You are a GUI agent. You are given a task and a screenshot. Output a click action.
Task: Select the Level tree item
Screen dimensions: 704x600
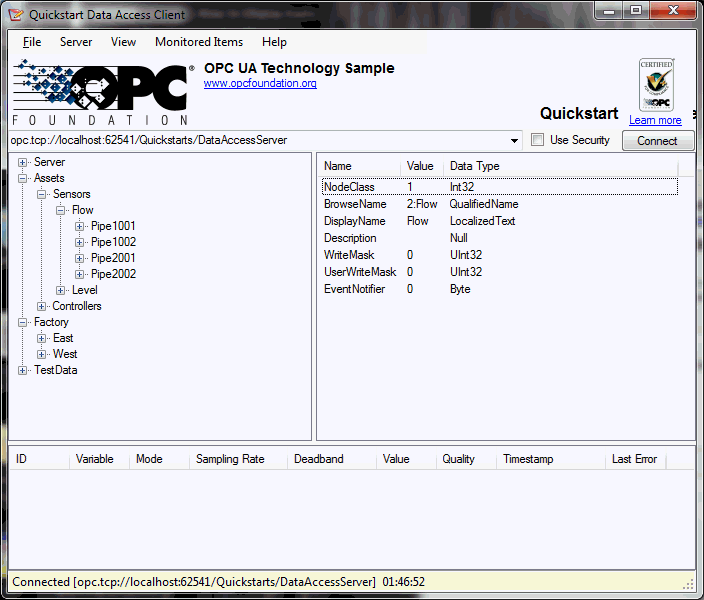(x=84, y=290)
